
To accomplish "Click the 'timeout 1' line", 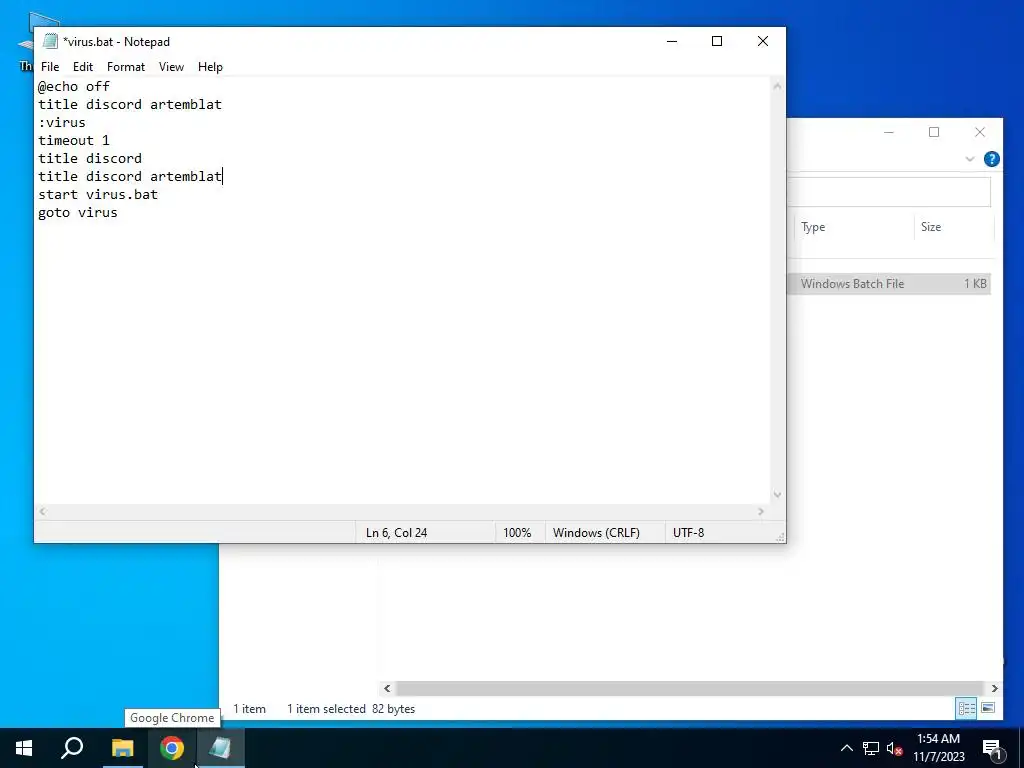I will click(x=74, y=140).
